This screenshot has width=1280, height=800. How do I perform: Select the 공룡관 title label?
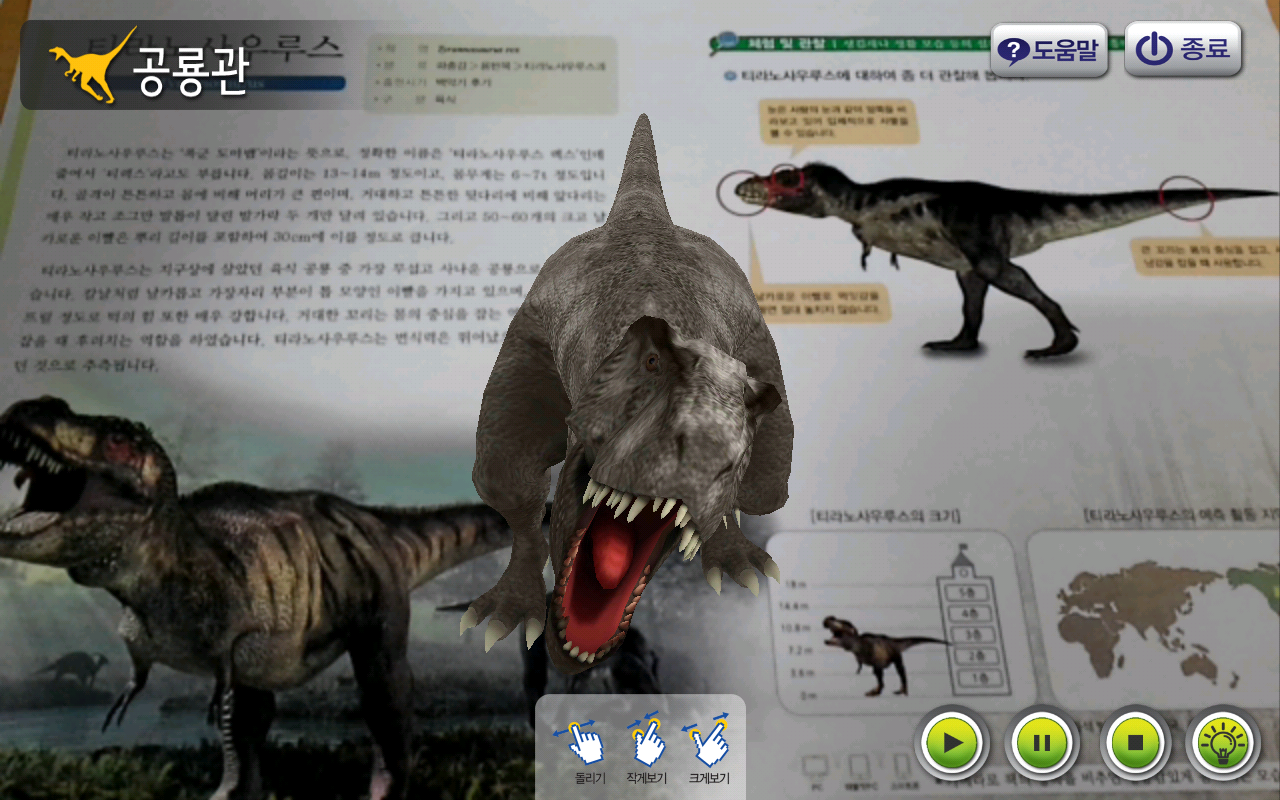(x=190, y=73)
